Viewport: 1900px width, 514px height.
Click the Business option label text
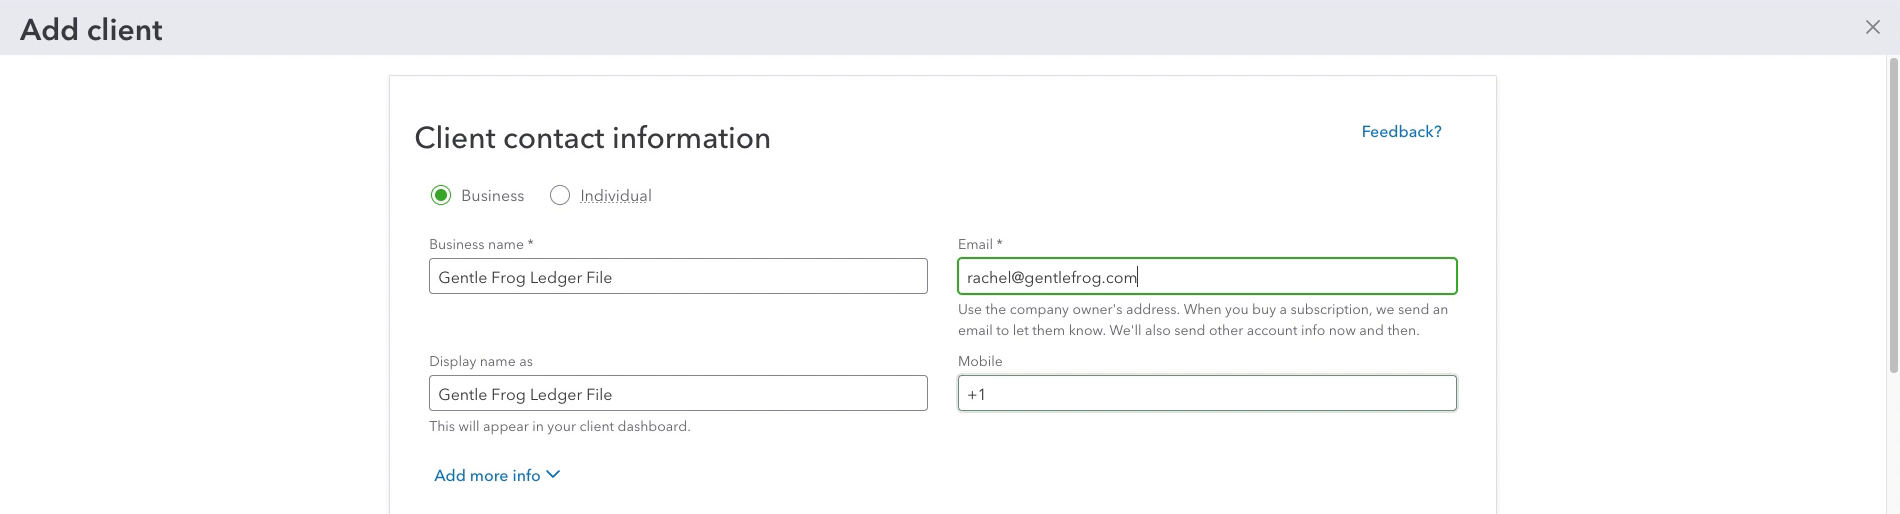[x=492, y=196]
